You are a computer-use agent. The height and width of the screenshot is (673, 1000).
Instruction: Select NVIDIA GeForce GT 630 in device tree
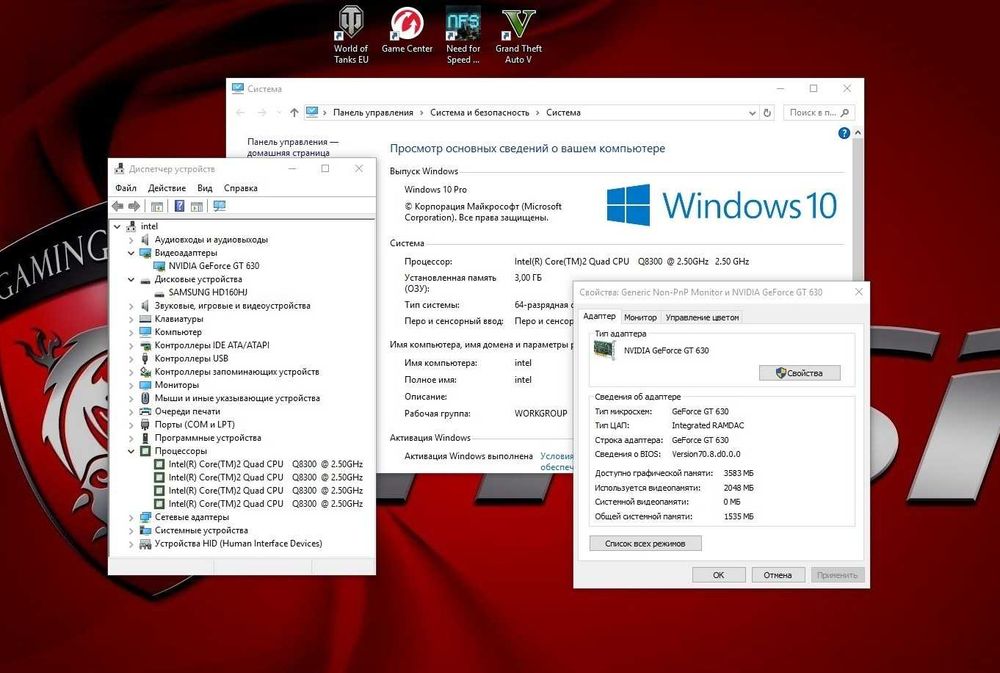(214, 266)
